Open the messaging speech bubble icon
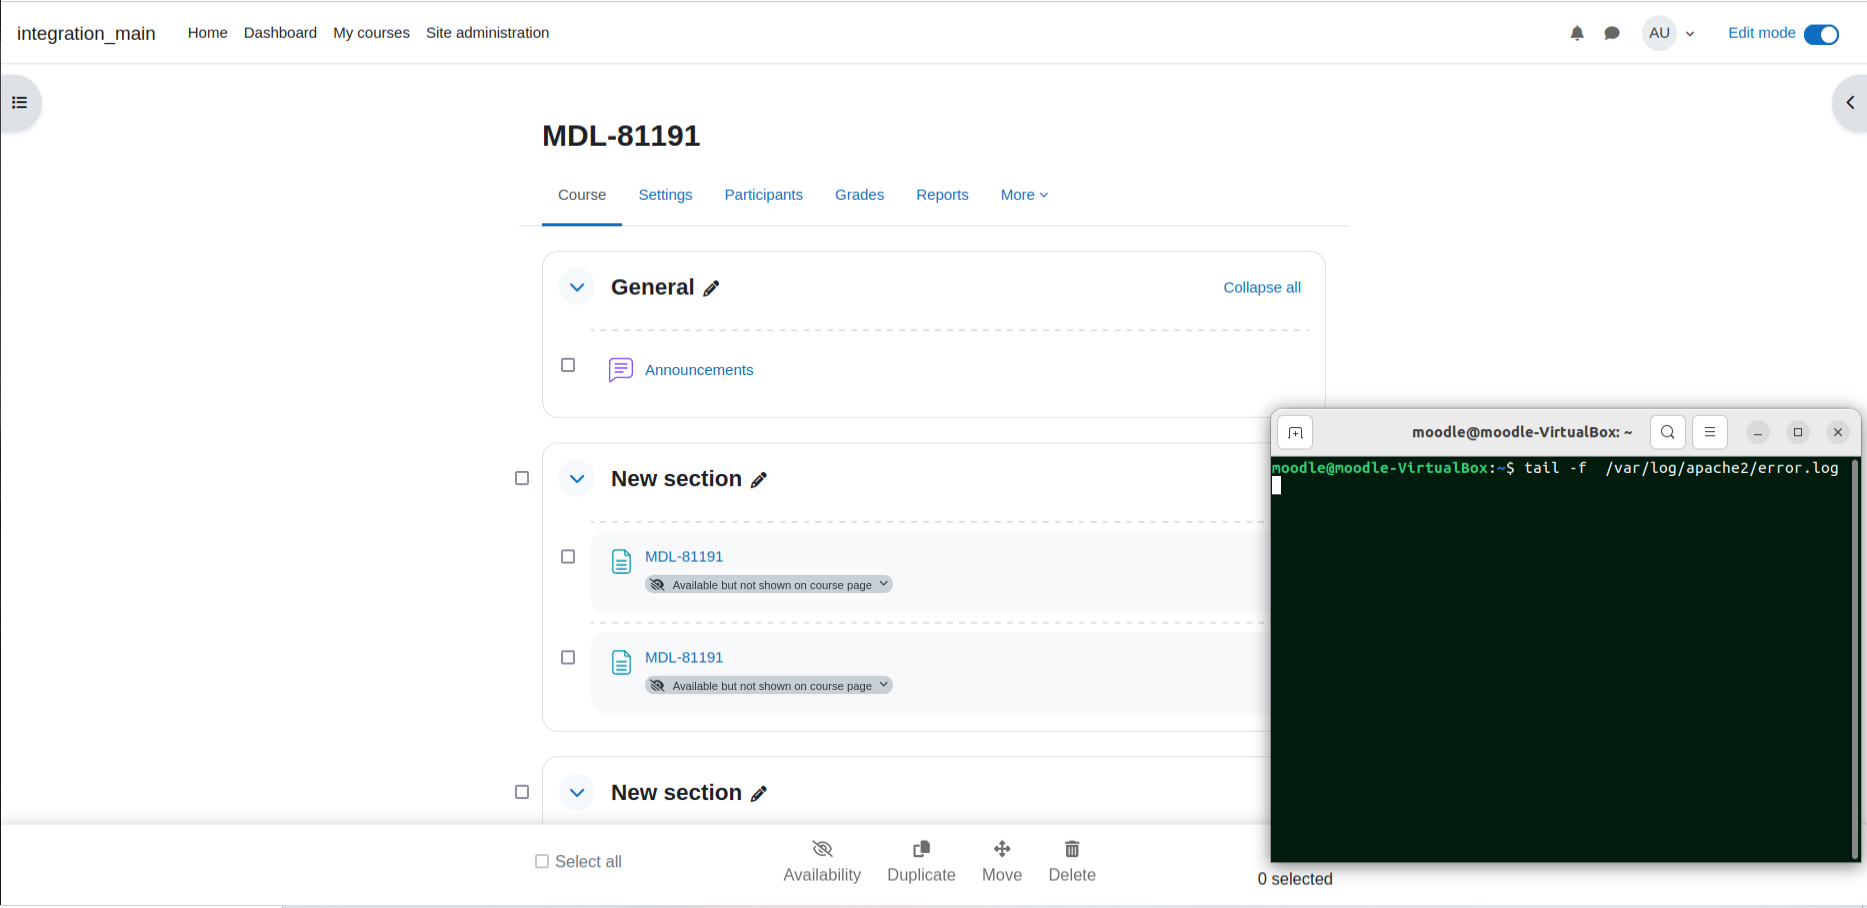This screenshot has width=1867, height=908. (x=1612, y=33)
